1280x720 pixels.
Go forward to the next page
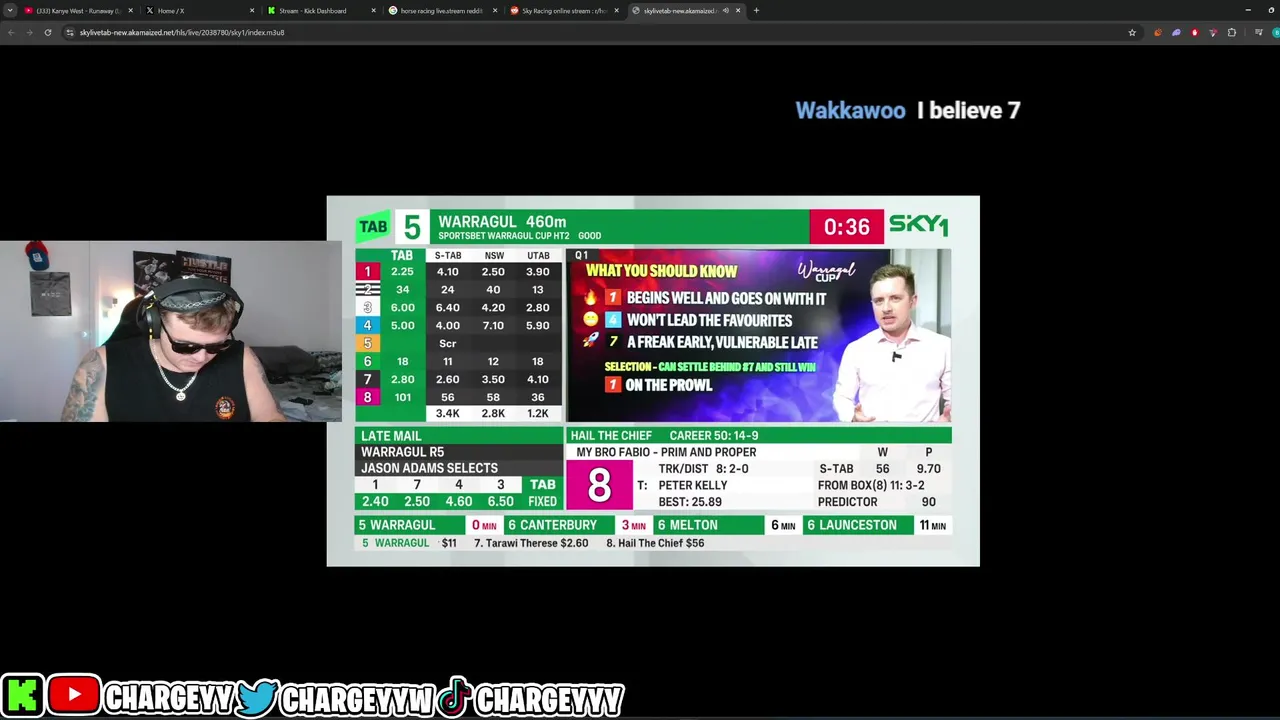point(29,32)
